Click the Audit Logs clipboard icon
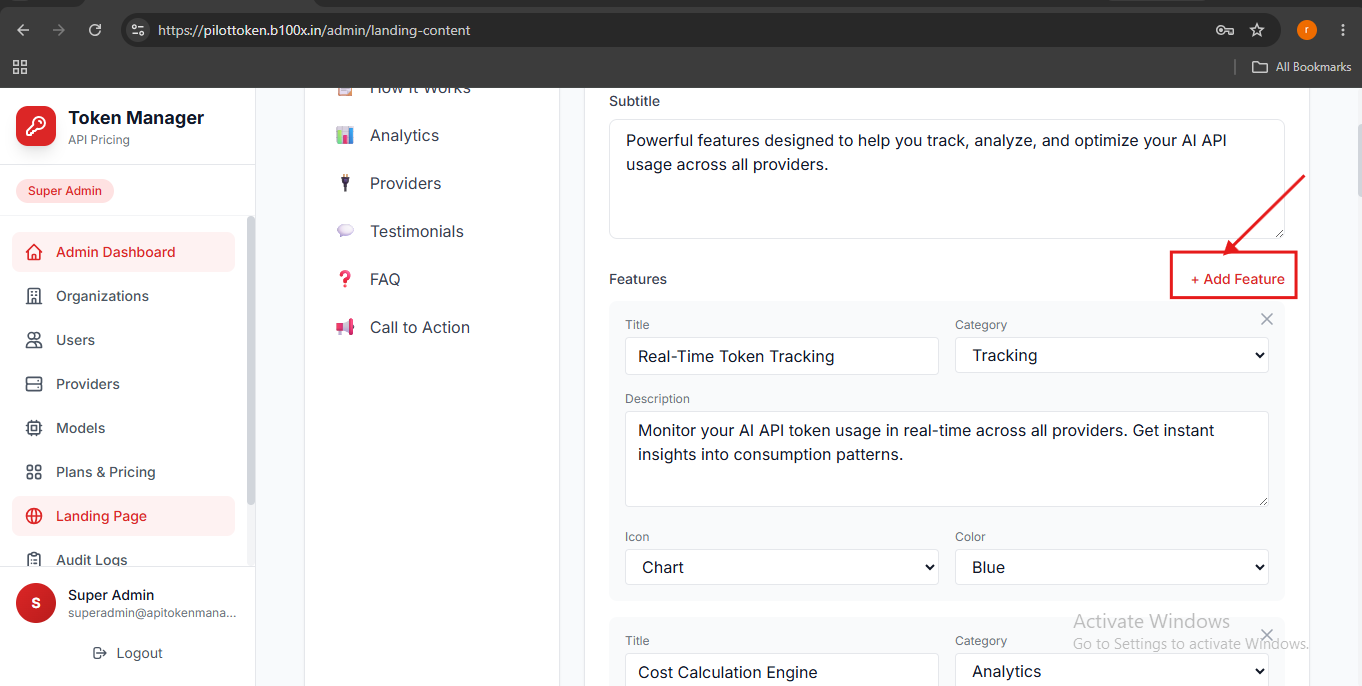The width and height of the screenshot is (1362, 686). [34, 560]
